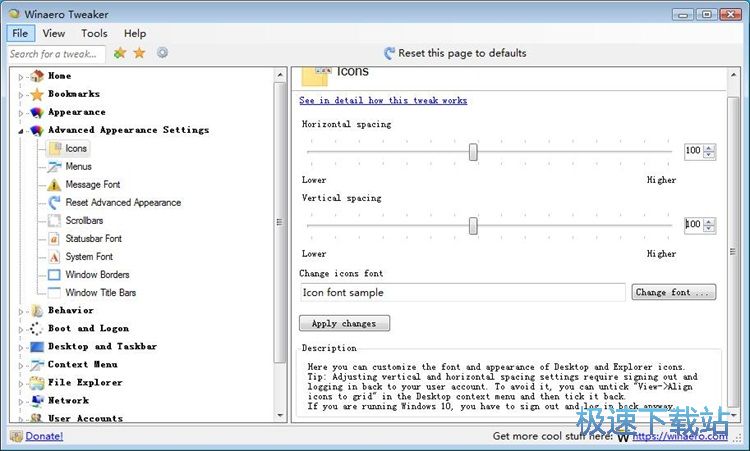
Task: Focus the Search for a tweak field
Action: (56, 54)
